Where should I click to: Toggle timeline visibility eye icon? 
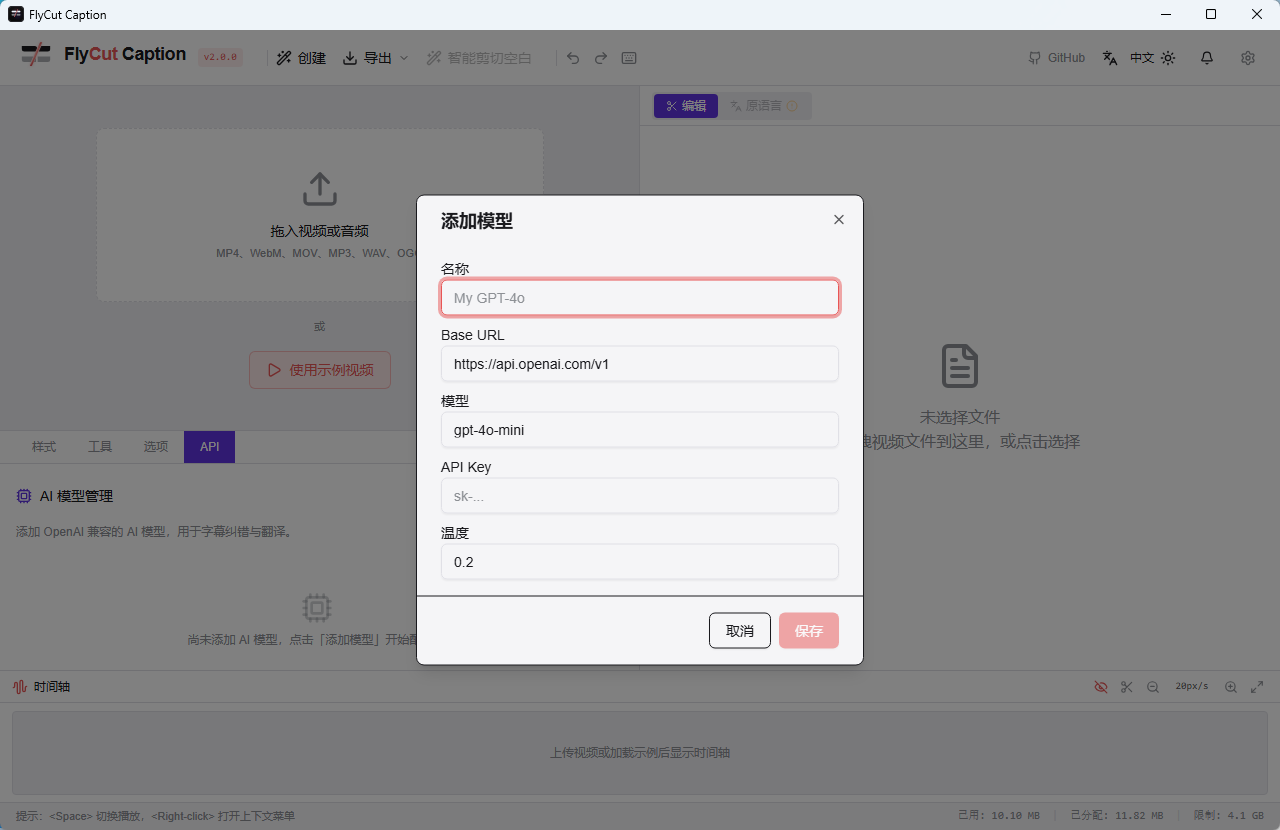1101,687
